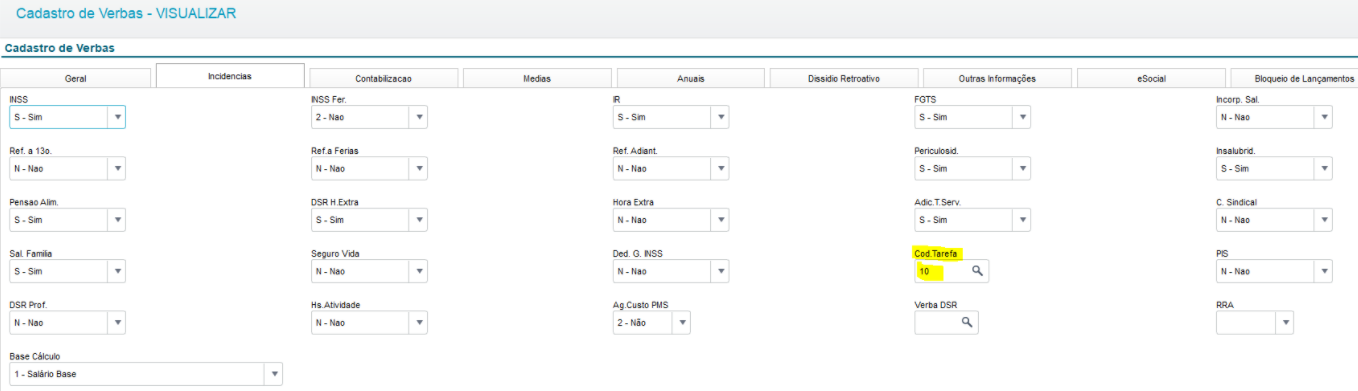This screenshot has height=391, width=1358.
Task: Open the Sal. Familia dropdown
Action: click(x=118, y=271)
